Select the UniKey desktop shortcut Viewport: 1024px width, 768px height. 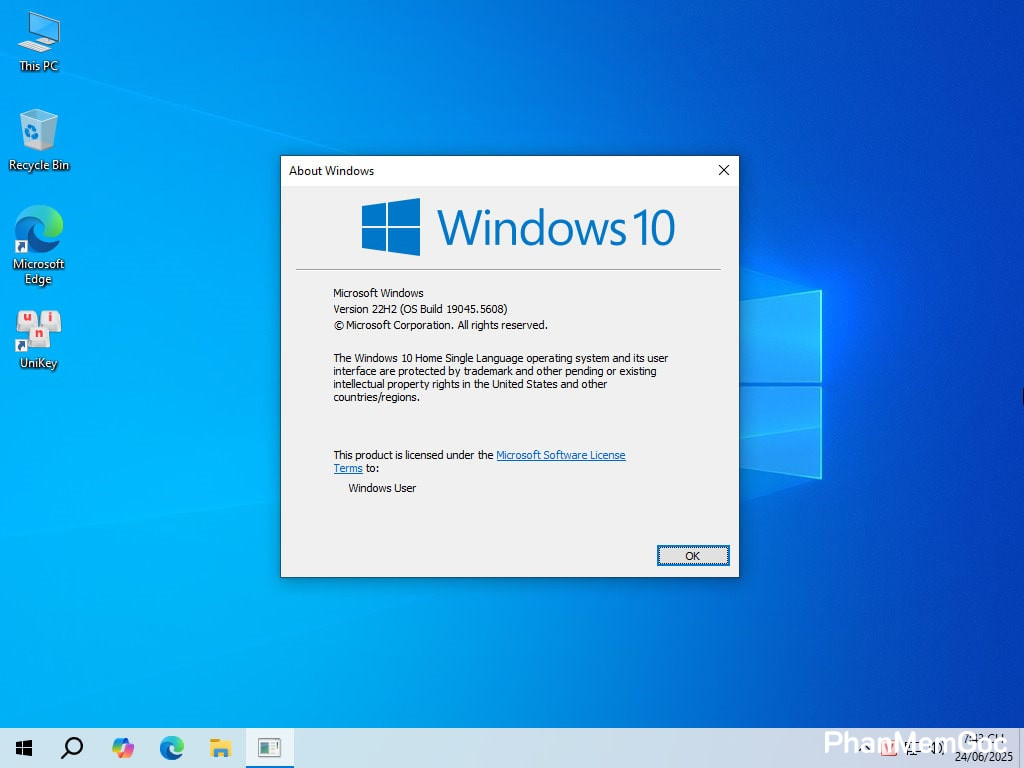point(39,338)
